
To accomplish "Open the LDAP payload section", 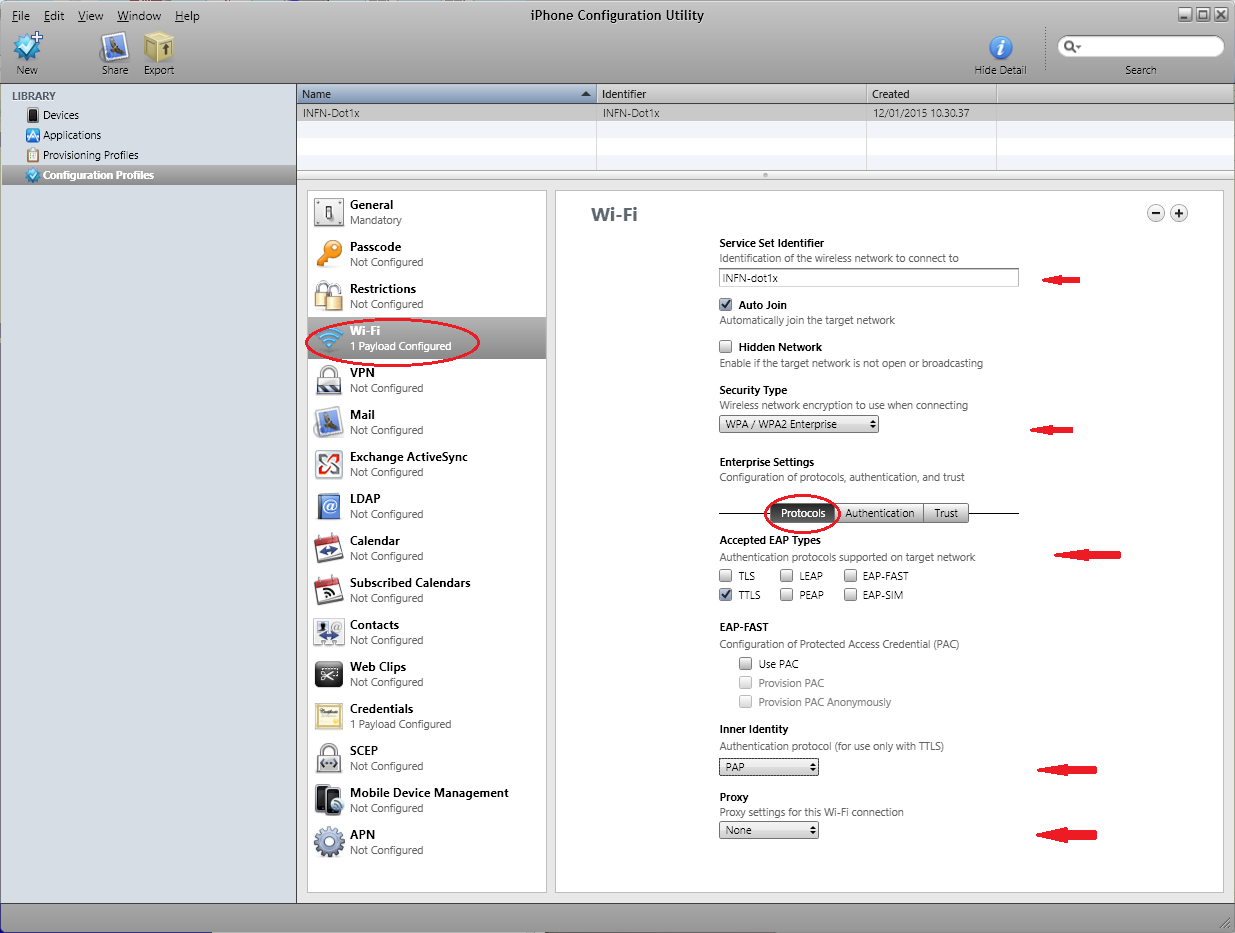I will (427, 506).
